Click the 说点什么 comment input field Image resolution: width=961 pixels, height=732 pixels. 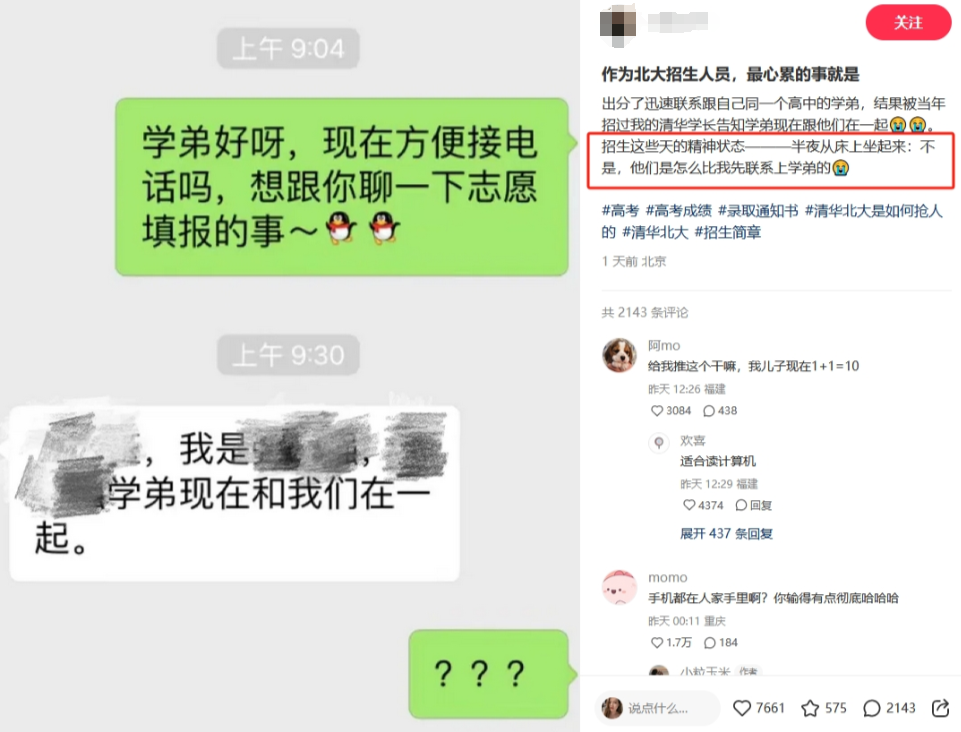[x=657, y=708]
